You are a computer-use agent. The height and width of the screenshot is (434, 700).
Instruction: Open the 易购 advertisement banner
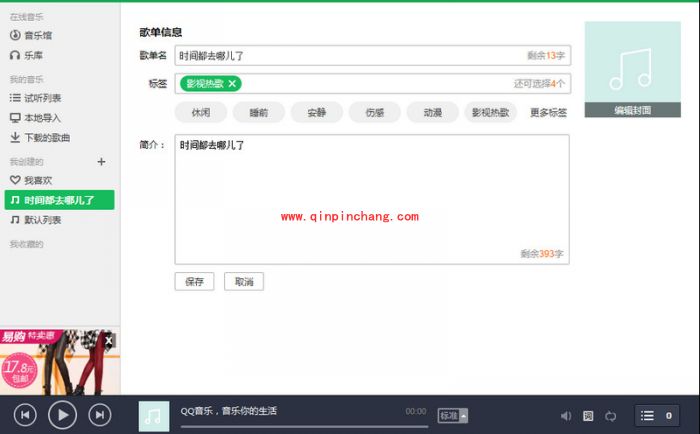60,363
